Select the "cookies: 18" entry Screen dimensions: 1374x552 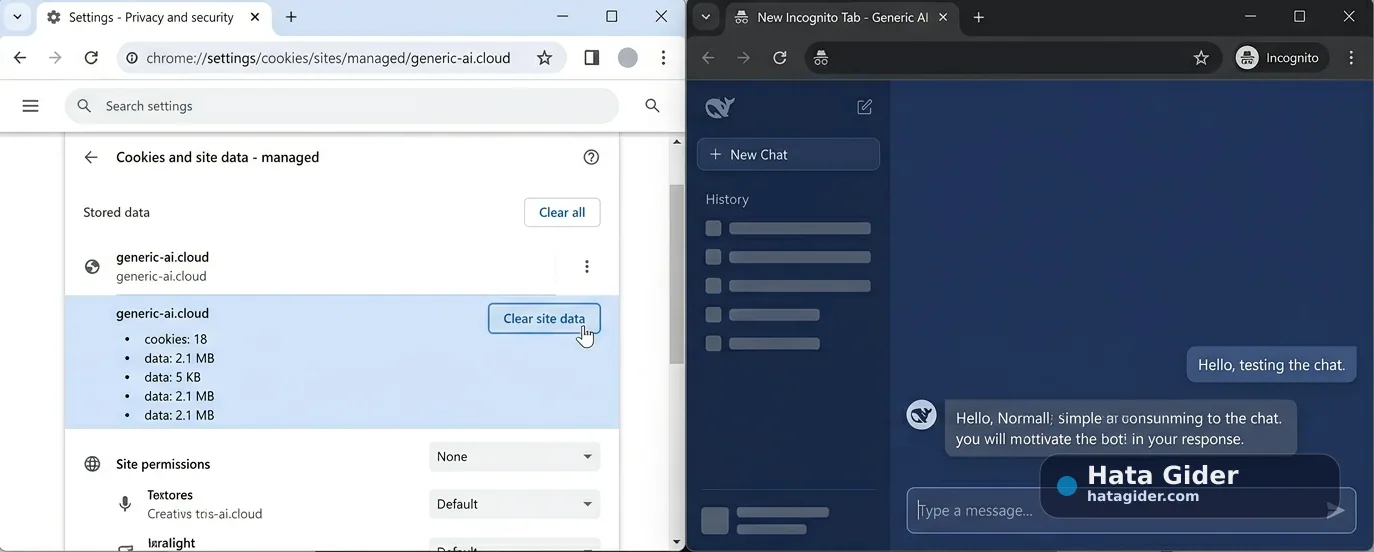[x=176, y=339]
